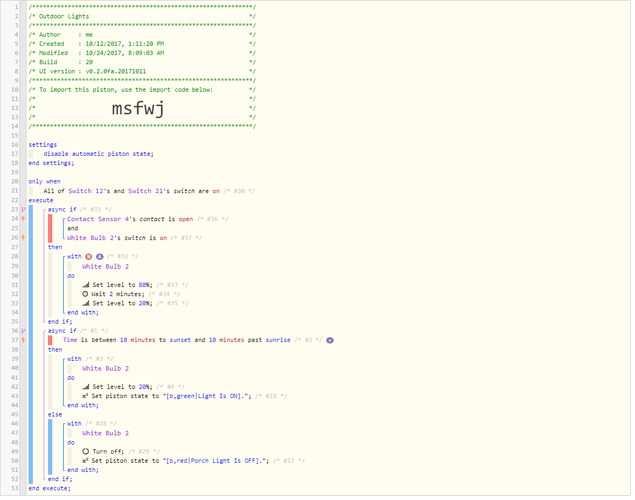
Task: Click the lightning bolt icon on line 37
Action: [23, 340]
